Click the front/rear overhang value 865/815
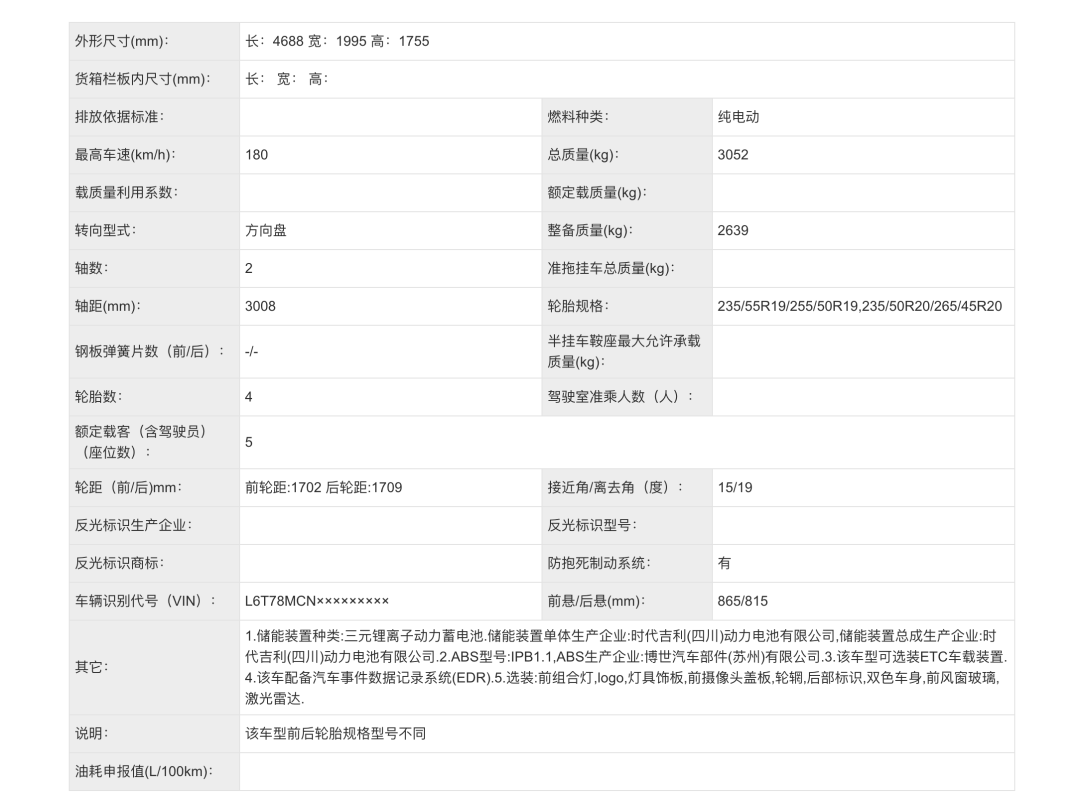 coord(742,601)
